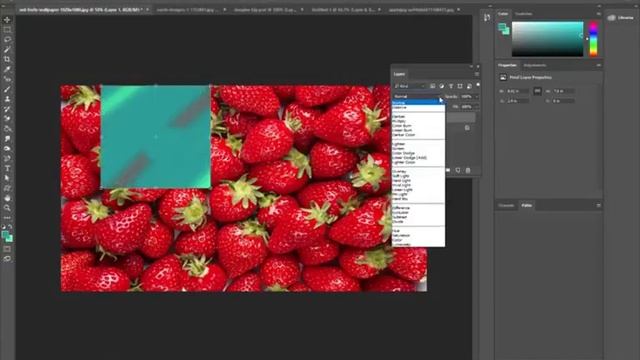This screenshot has height=360, width=640.
Task: Toggle filter for smart objects
Action: (469, 86)
